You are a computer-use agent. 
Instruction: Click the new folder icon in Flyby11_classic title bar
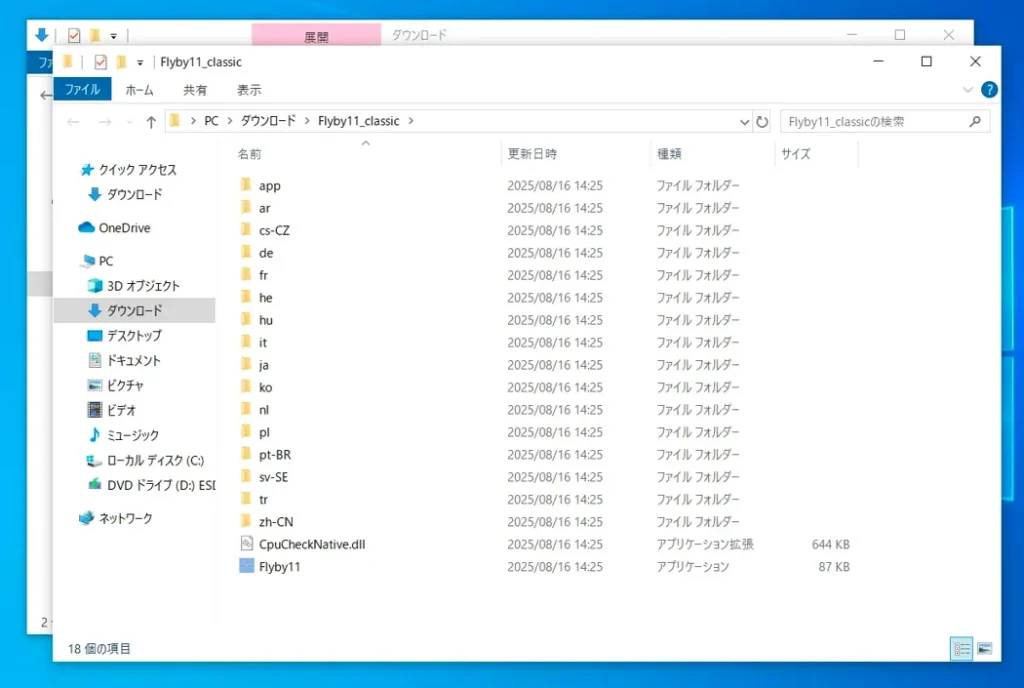tap(121, 62)
